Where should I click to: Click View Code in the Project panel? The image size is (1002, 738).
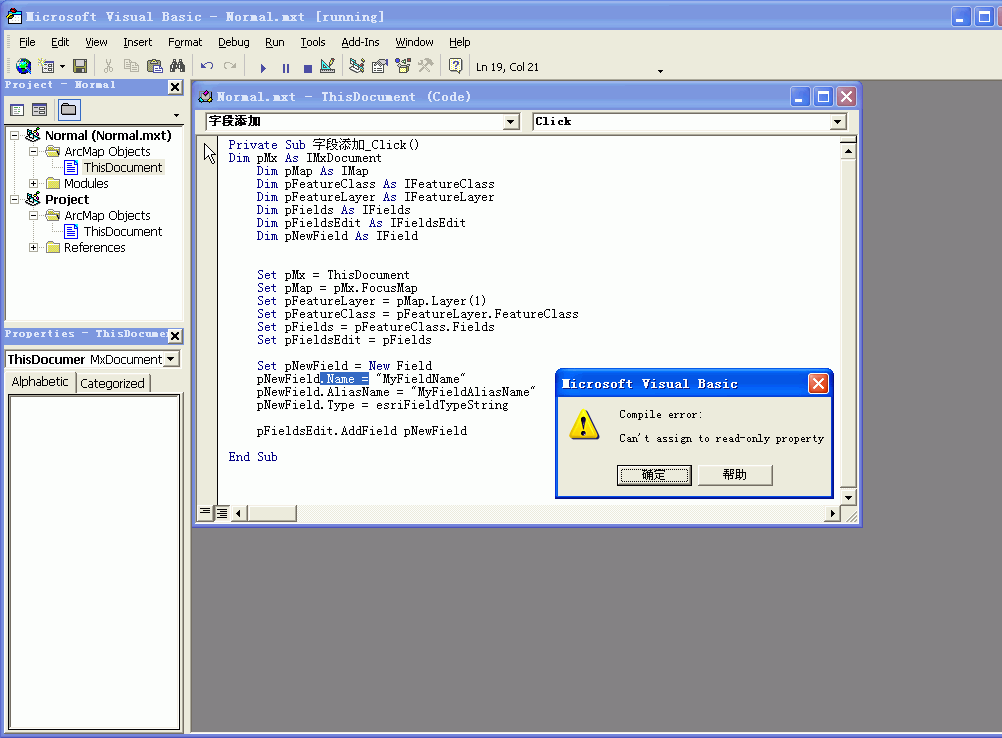[17, 110]
